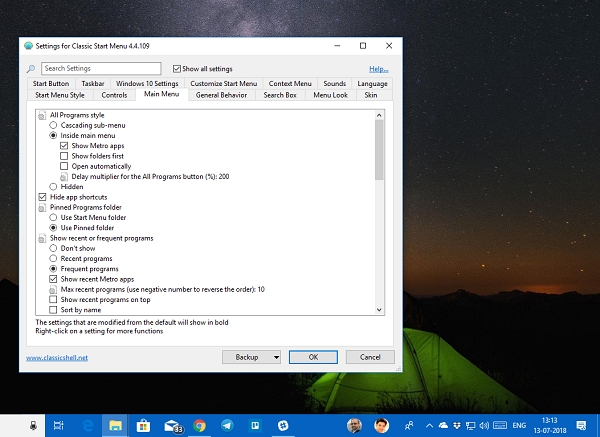Open Context Menu tab
600x437 pixels.
click(290, 83)
